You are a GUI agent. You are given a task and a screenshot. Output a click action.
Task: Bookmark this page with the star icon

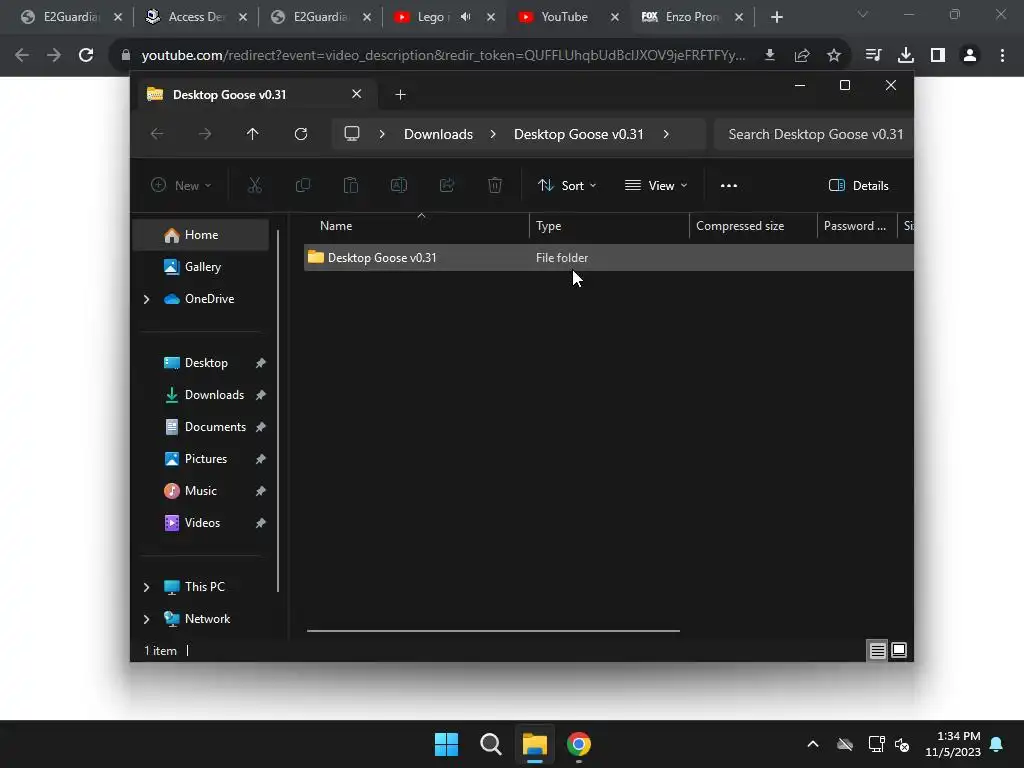(834, 55)
